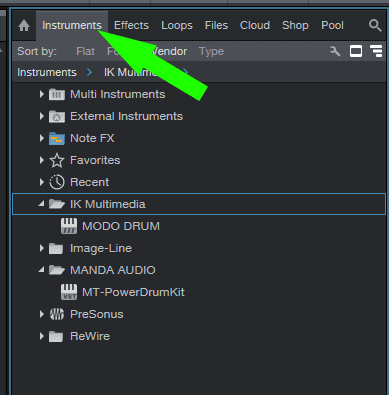Click the Multi Instruments folder icon
Image resolution: width=389 pixels, height=395 pixels.
tap(57, 94)
